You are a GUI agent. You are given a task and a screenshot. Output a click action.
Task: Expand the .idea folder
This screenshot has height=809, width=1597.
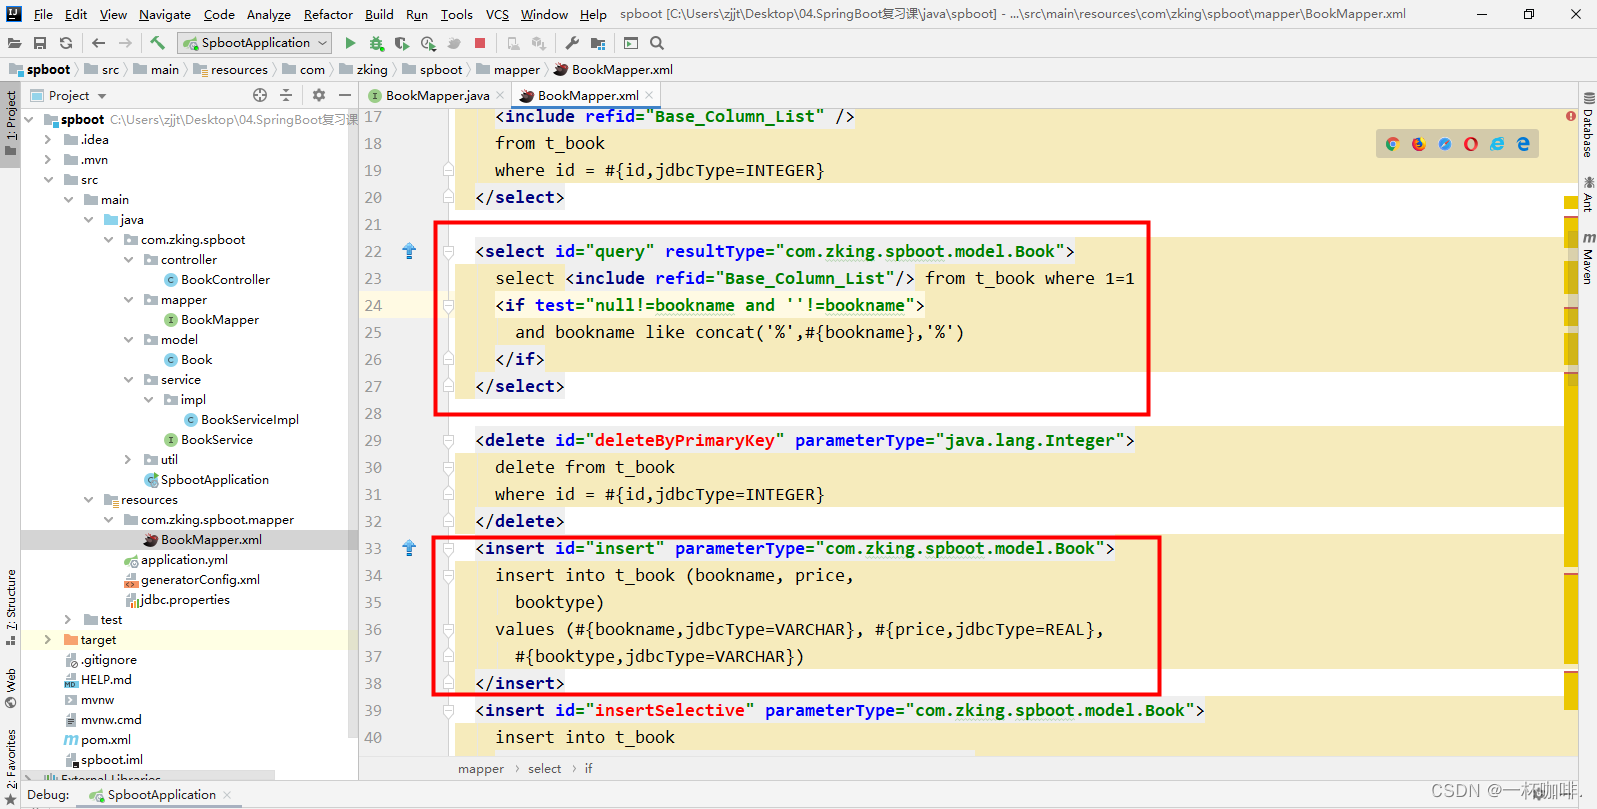pyautogui.click(x=48, y=140)
